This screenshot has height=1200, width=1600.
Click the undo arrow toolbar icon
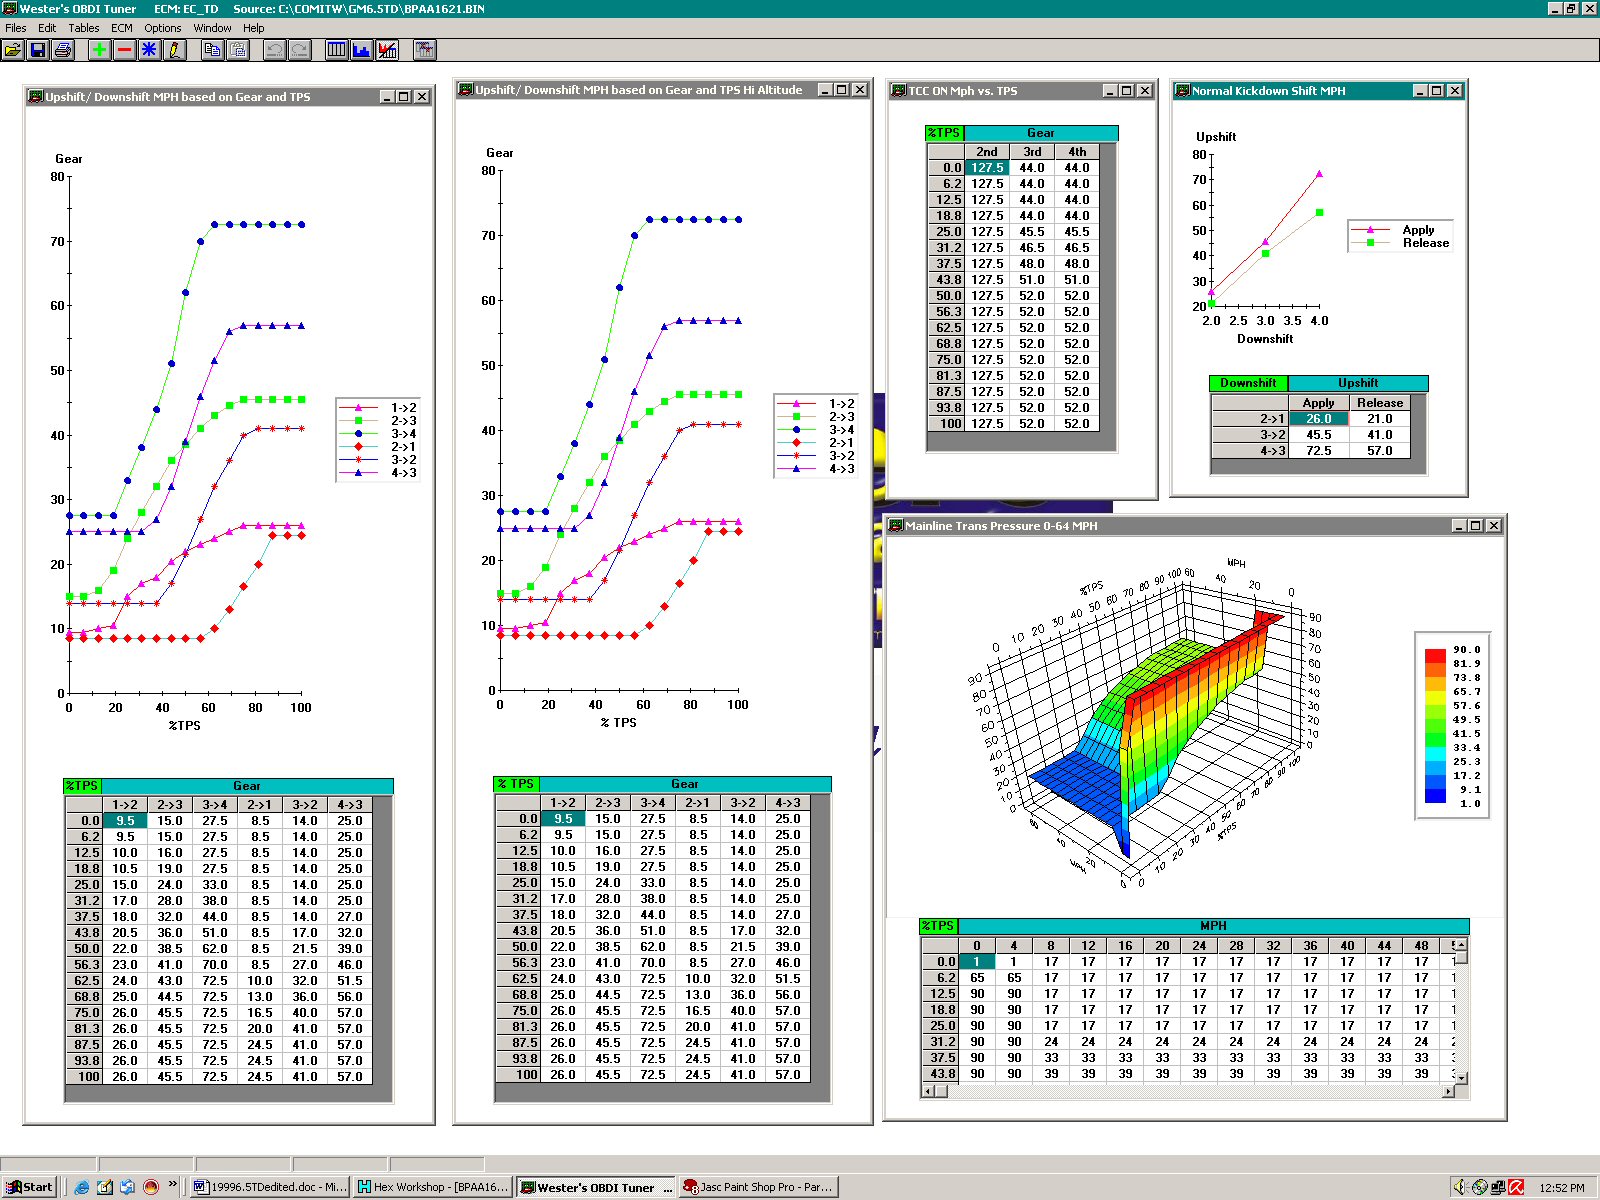274,50
